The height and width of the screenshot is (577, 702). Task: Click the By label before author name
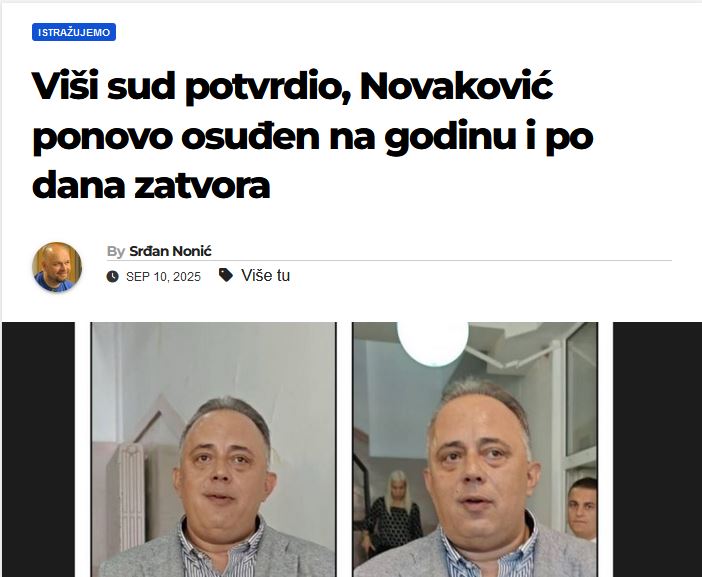(116, 252)
